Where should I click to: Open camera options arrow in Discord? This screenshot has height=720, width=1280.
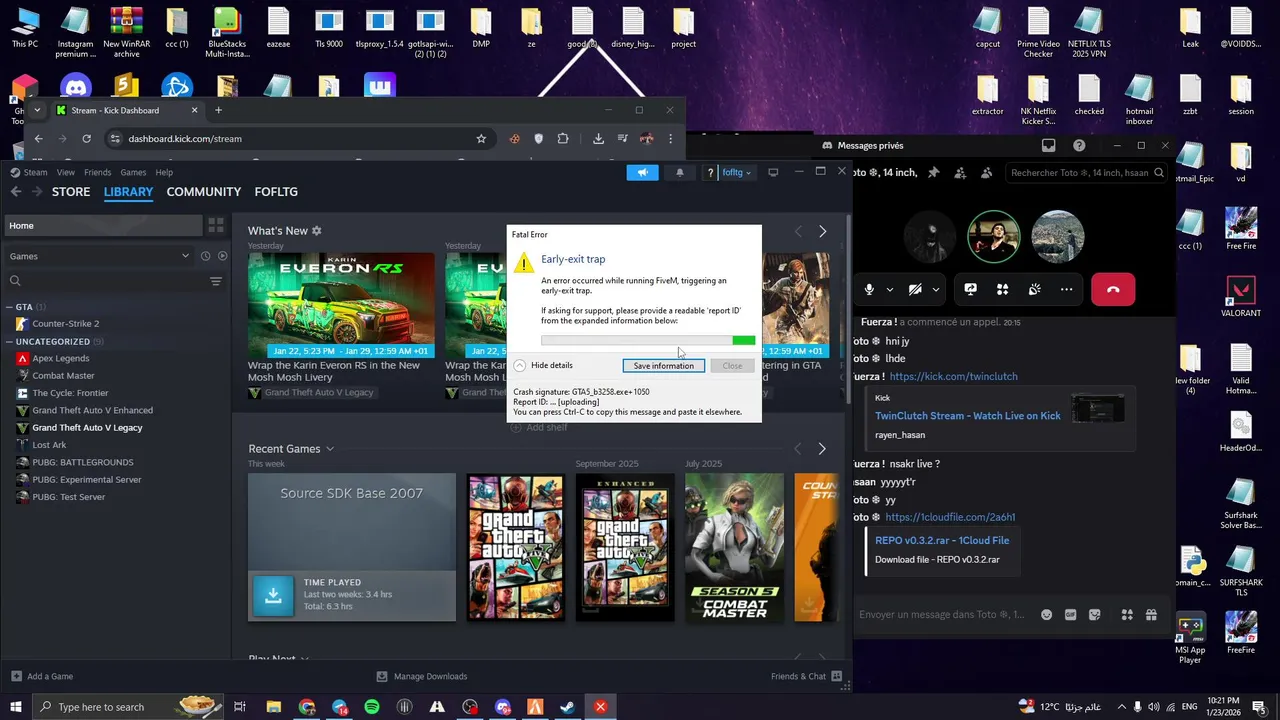coord(935,289)
